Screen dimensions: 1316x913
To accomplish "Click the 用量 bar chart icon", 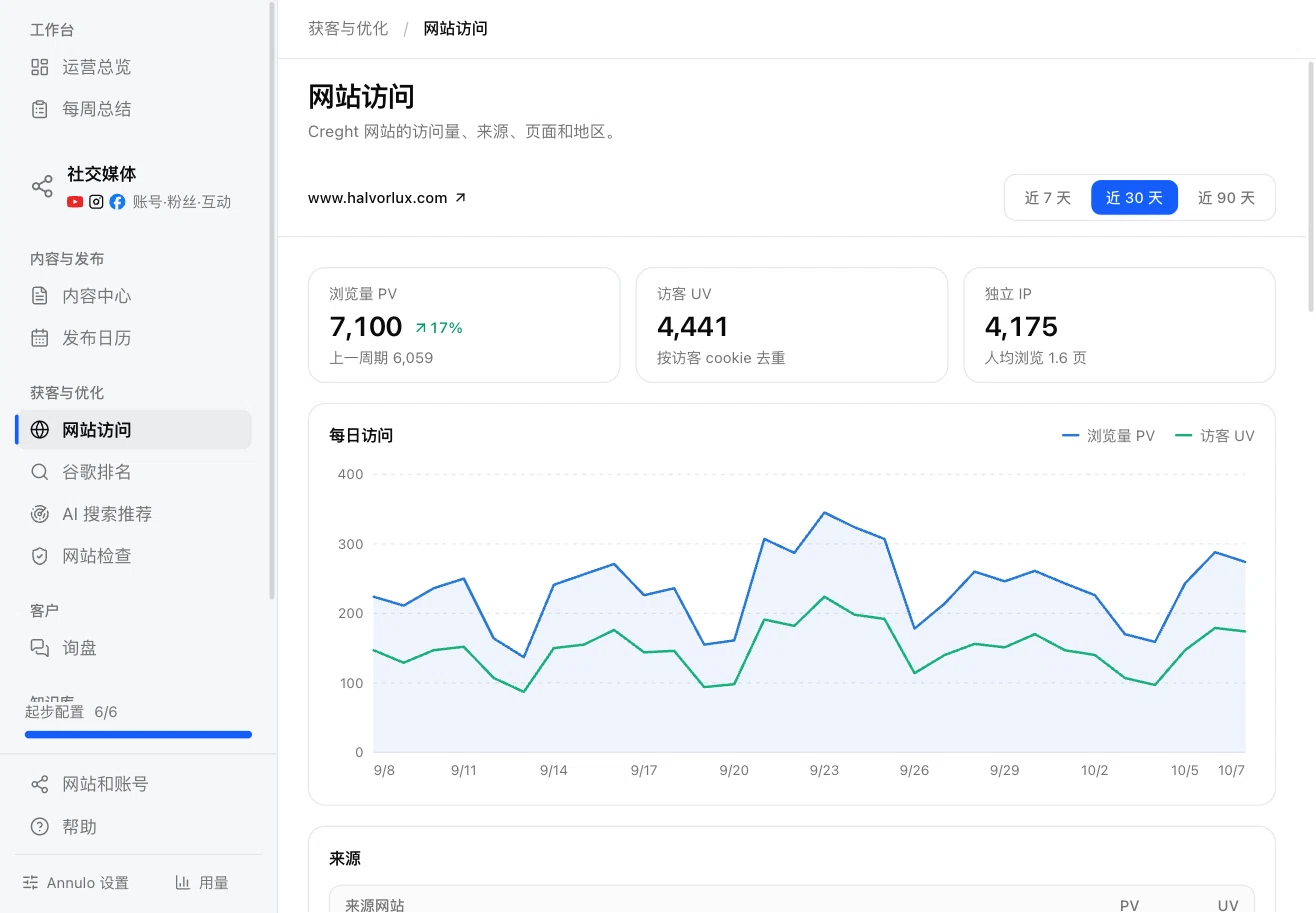I will (183, 883).
